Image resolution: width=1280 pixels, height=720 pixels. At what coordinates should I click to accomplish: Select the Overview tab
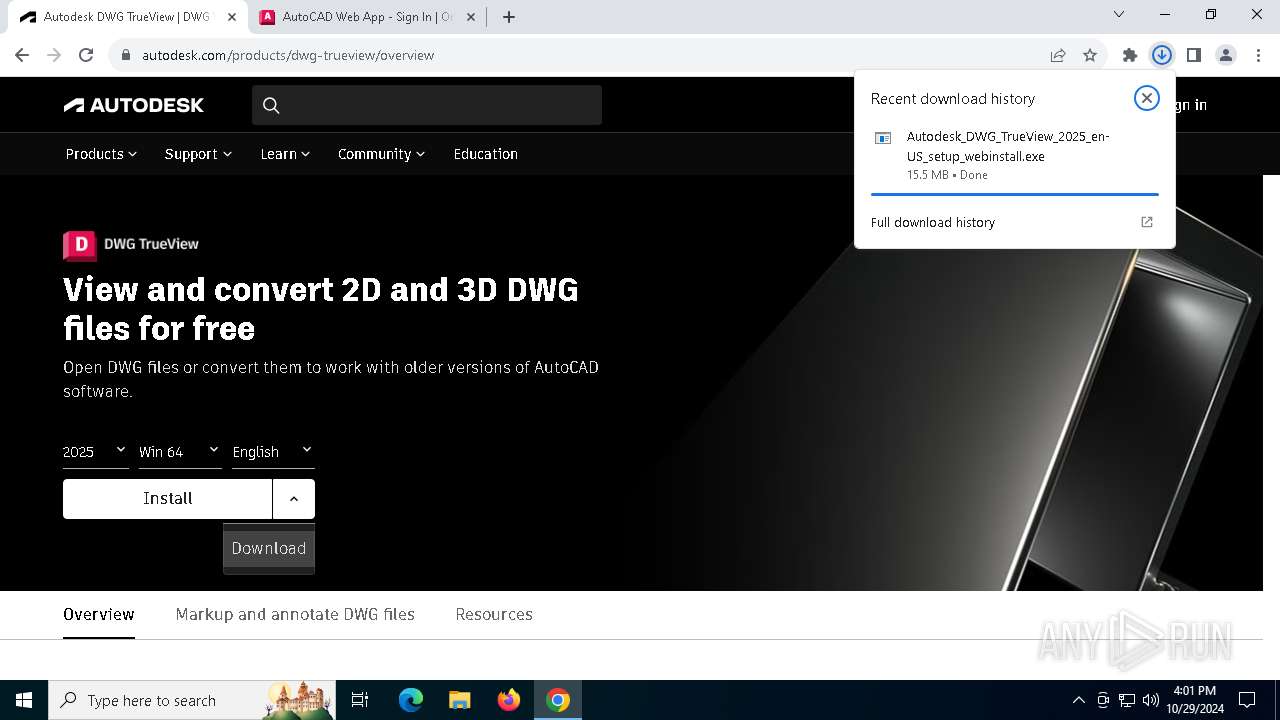click(99, 614)
